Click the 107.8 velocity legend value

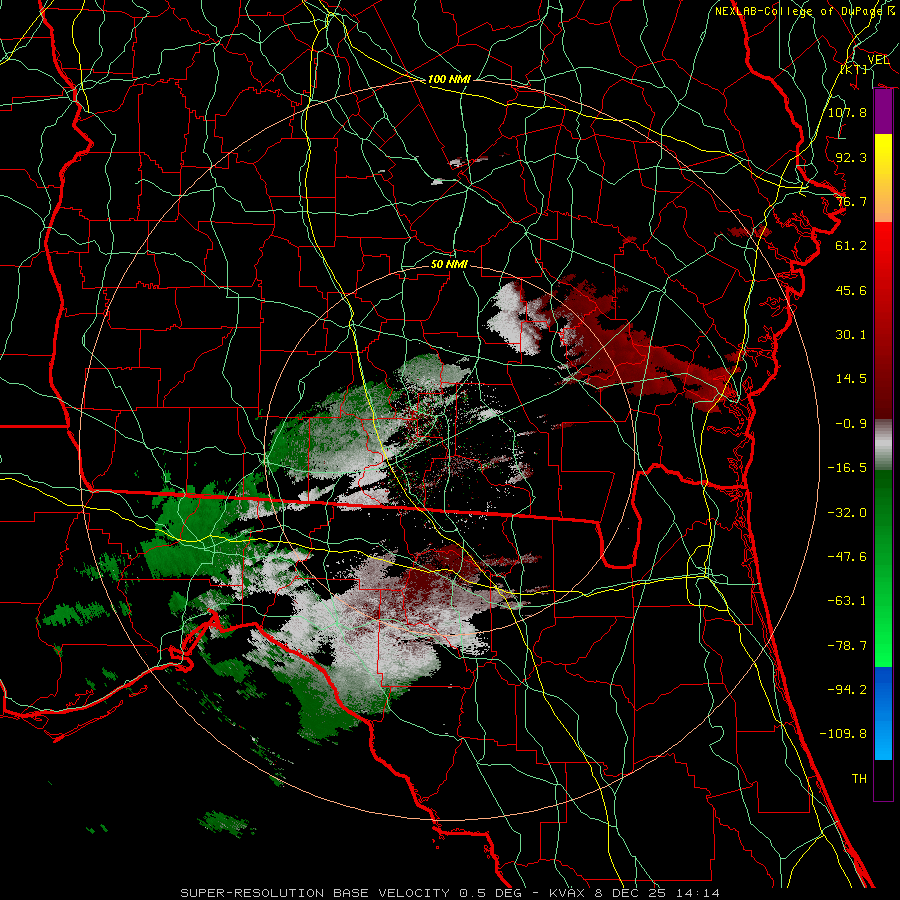click(847, 112)
